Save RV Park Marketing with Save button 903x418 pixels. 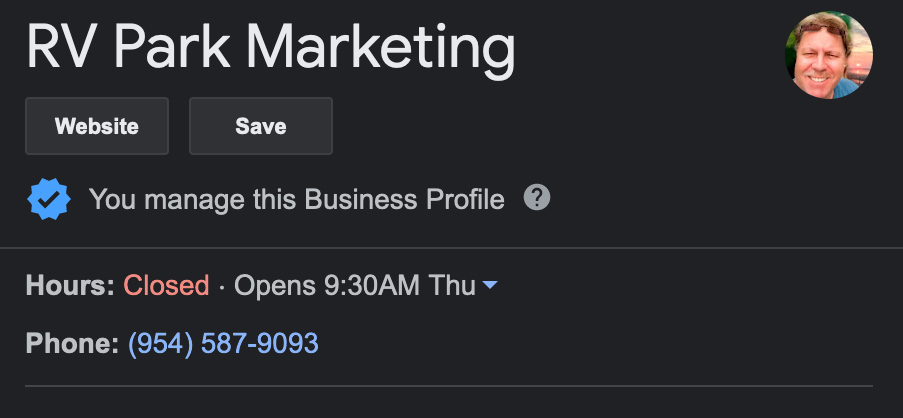[261, 126]
